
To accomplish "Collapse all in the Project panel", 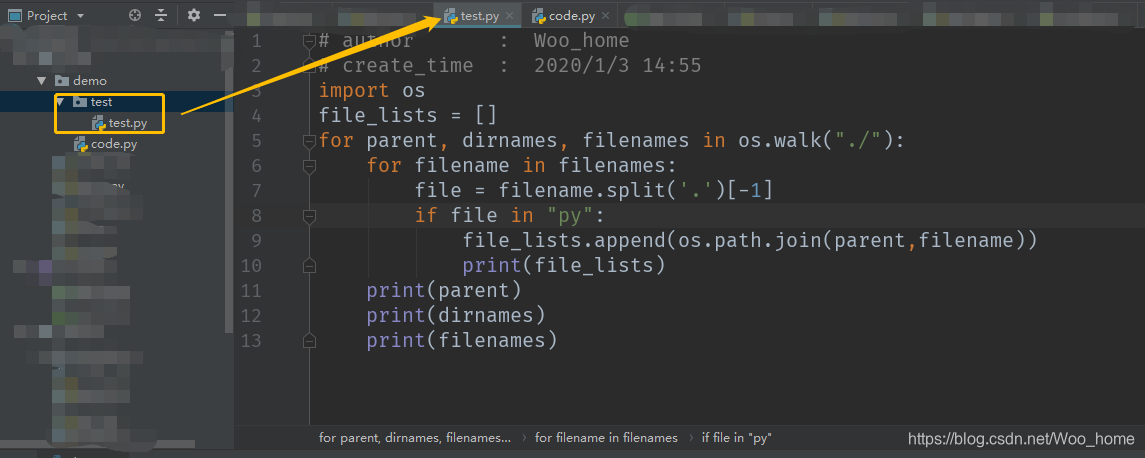I will (161, 15).
